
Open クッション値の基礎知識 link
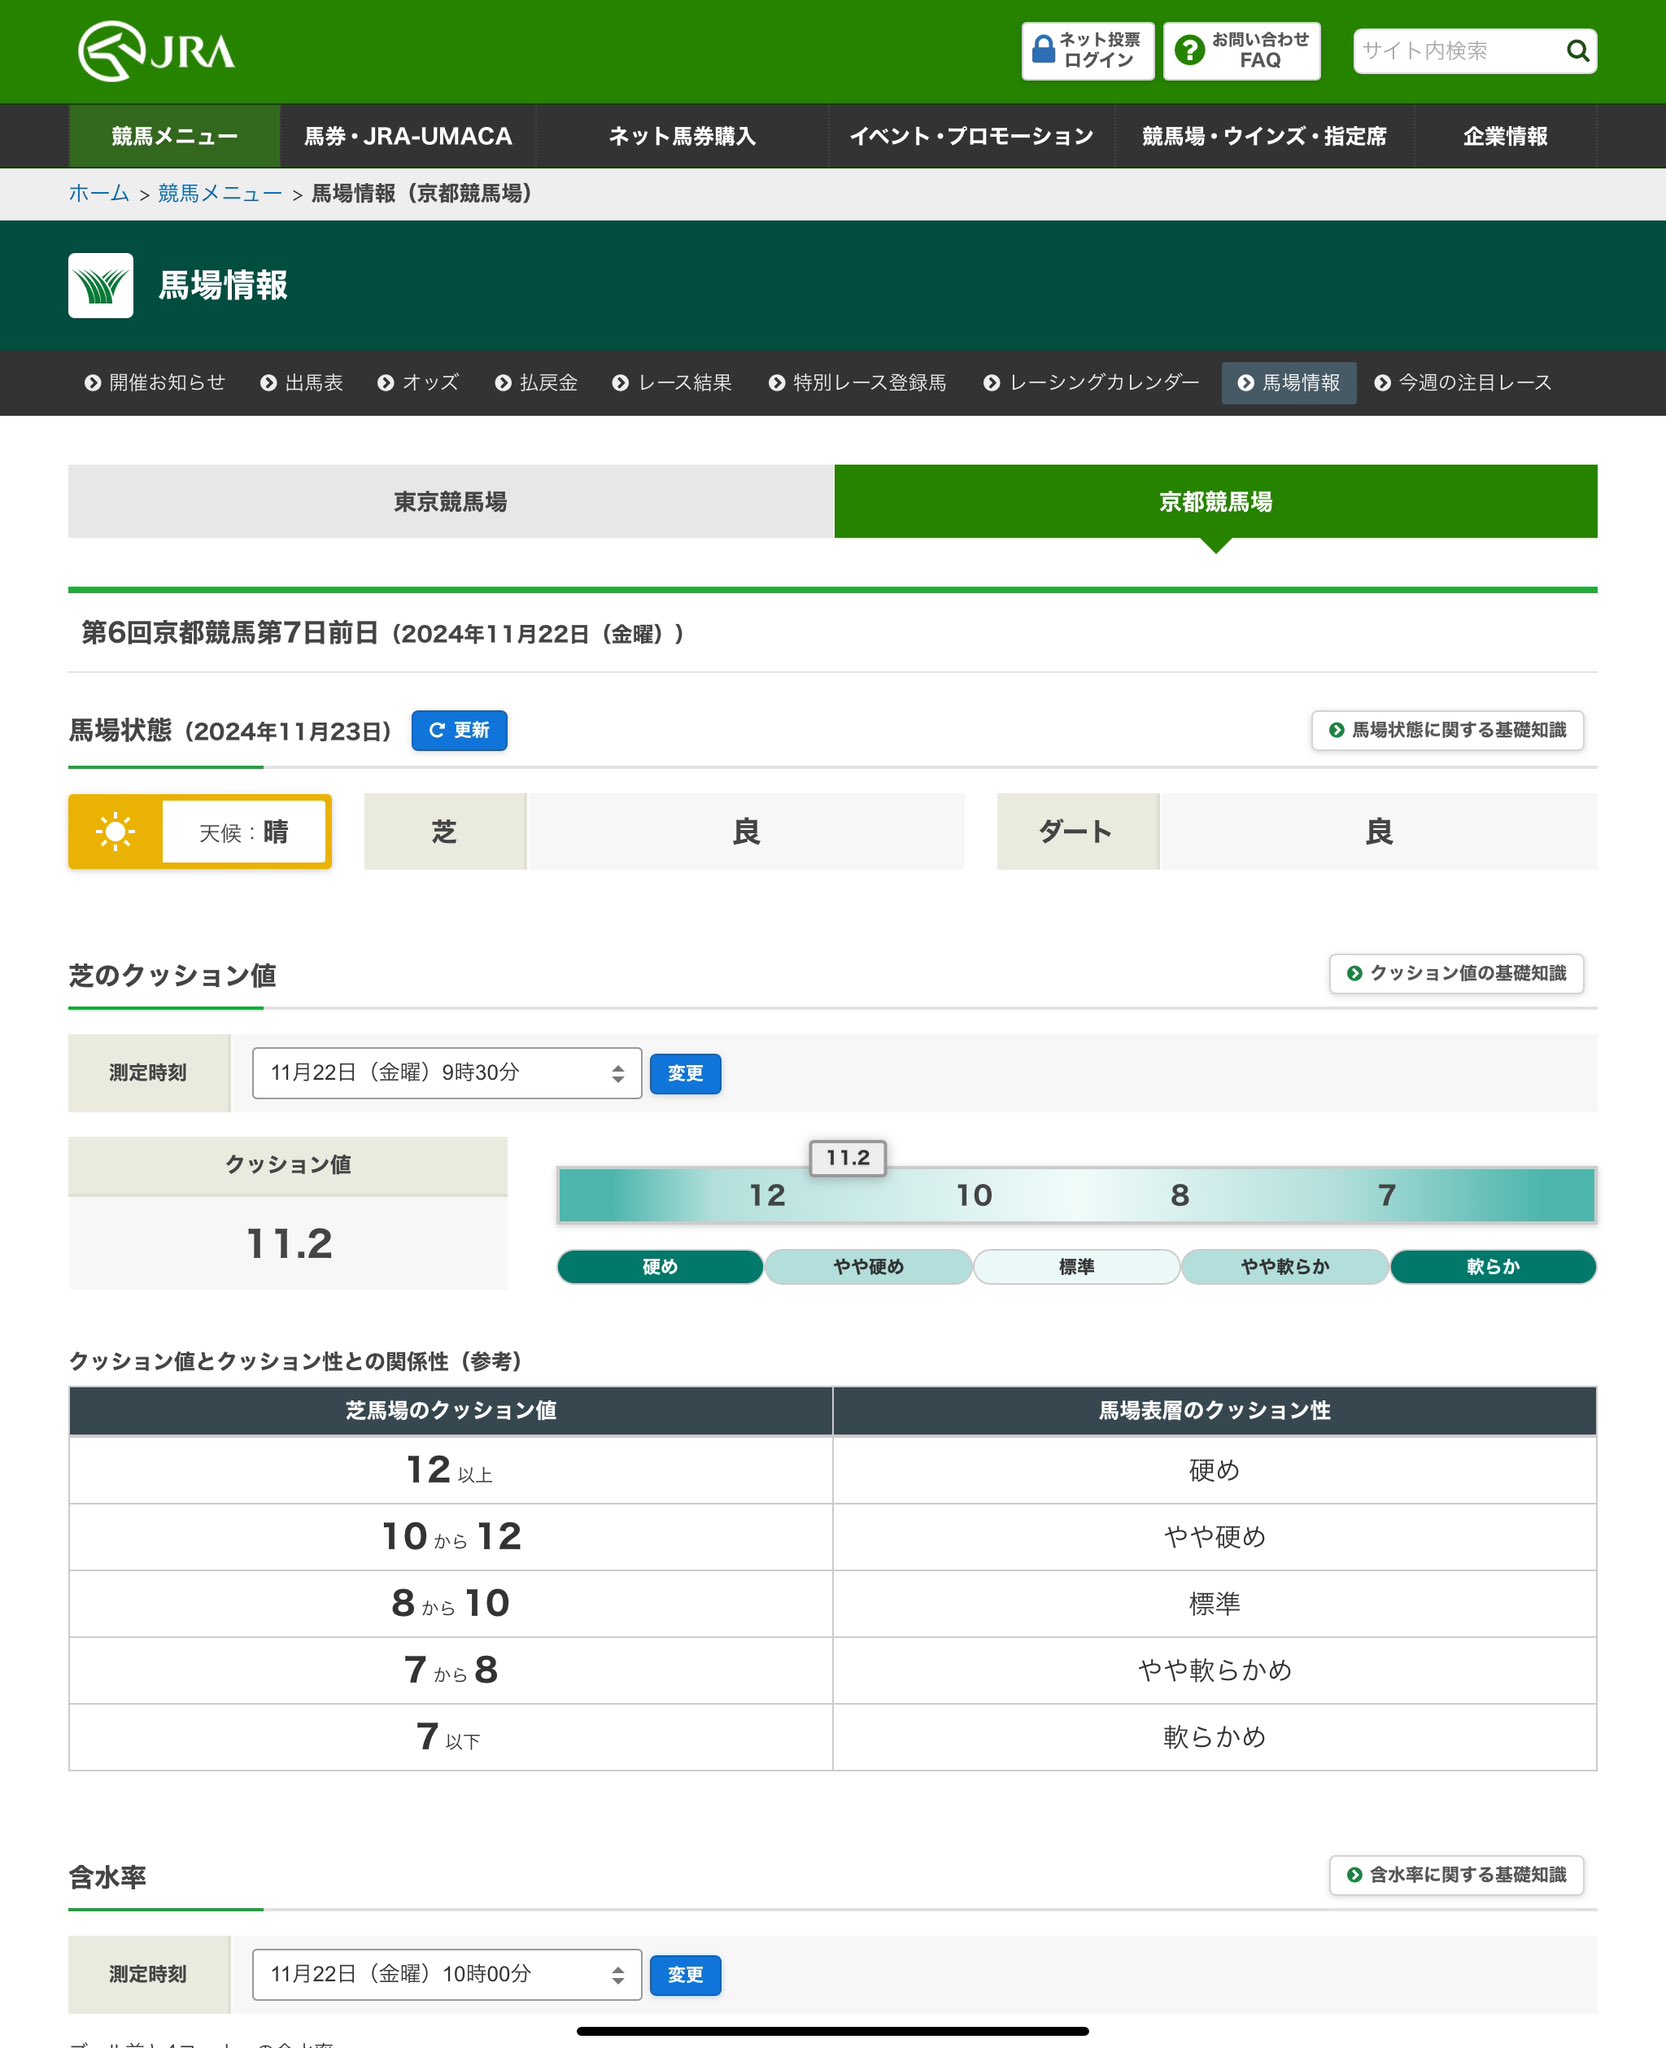(1456, 974)
